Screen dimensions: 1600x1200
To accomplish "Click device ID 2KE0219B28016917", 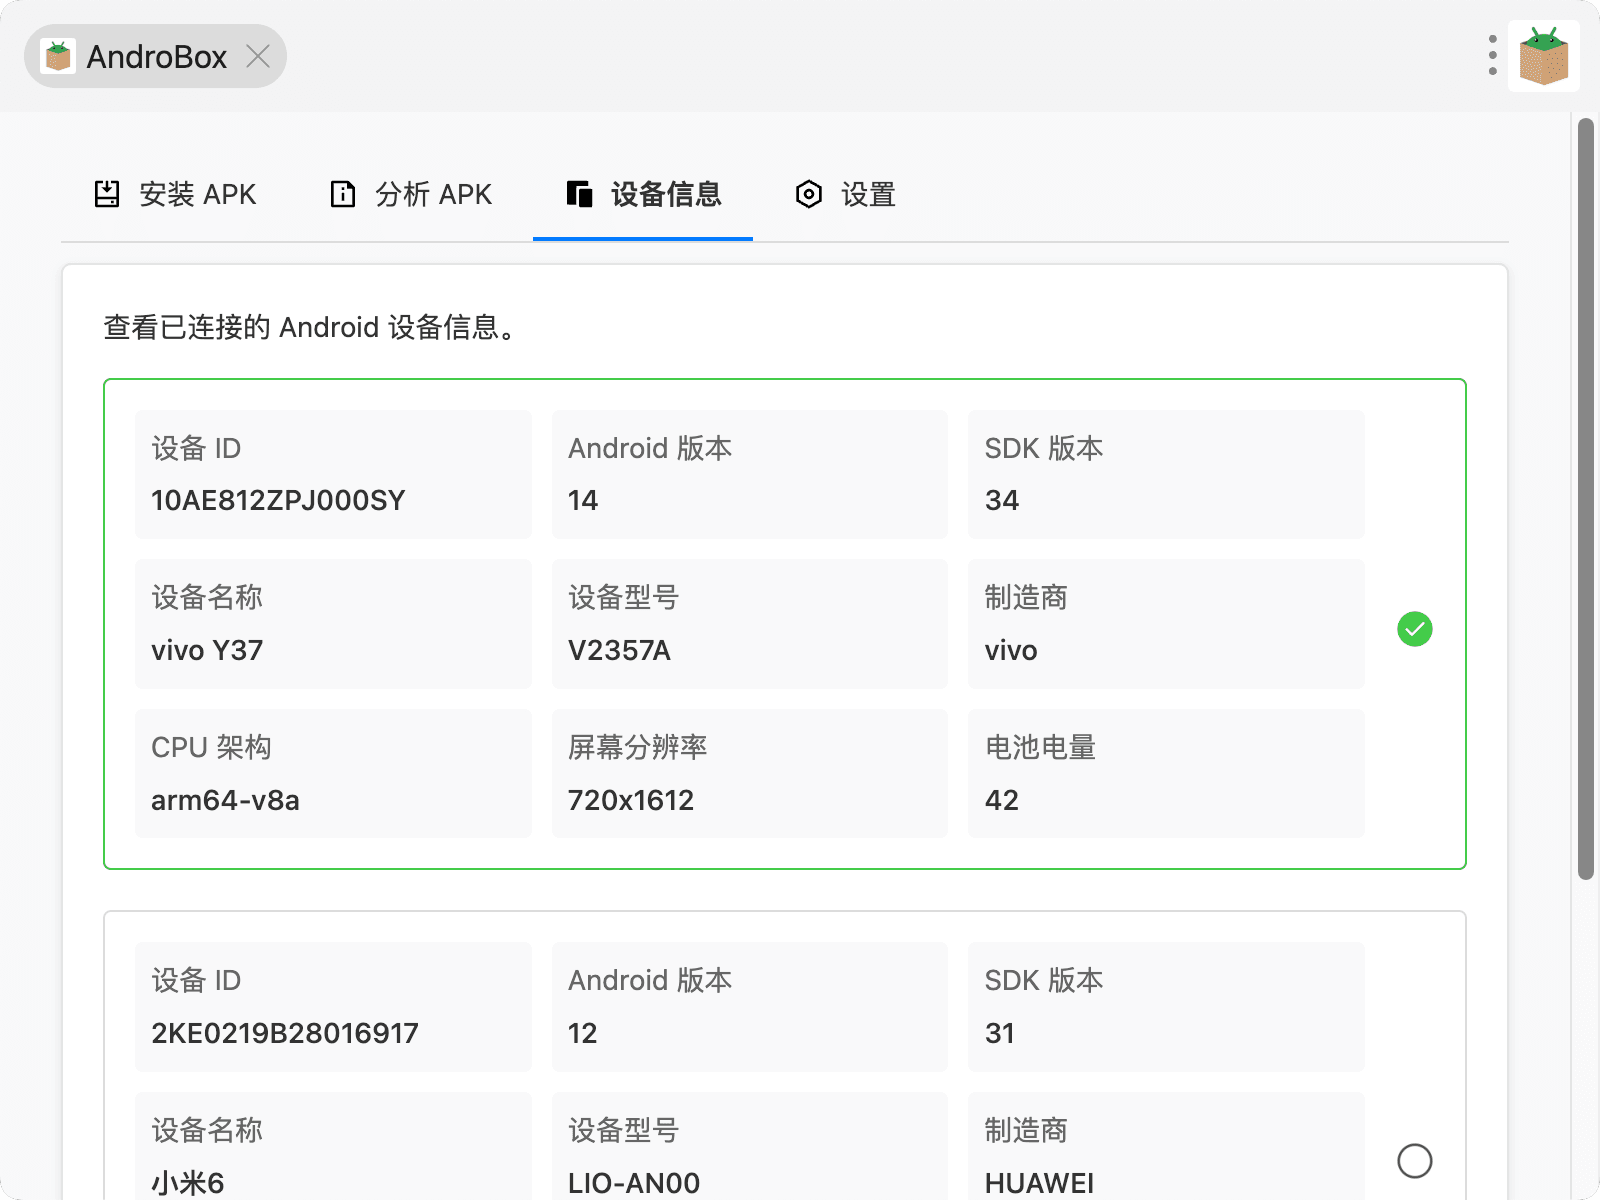I will point(285,1033).
